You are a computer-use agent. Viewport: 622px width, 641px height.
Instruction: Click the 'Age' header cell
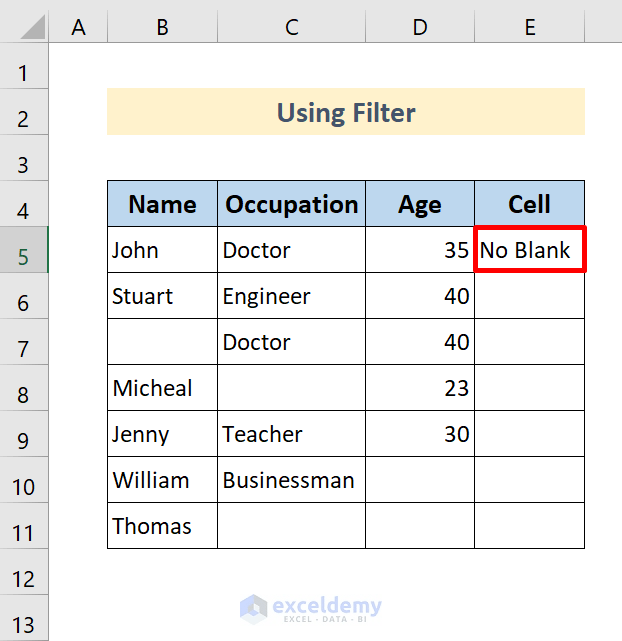point(420,204)
